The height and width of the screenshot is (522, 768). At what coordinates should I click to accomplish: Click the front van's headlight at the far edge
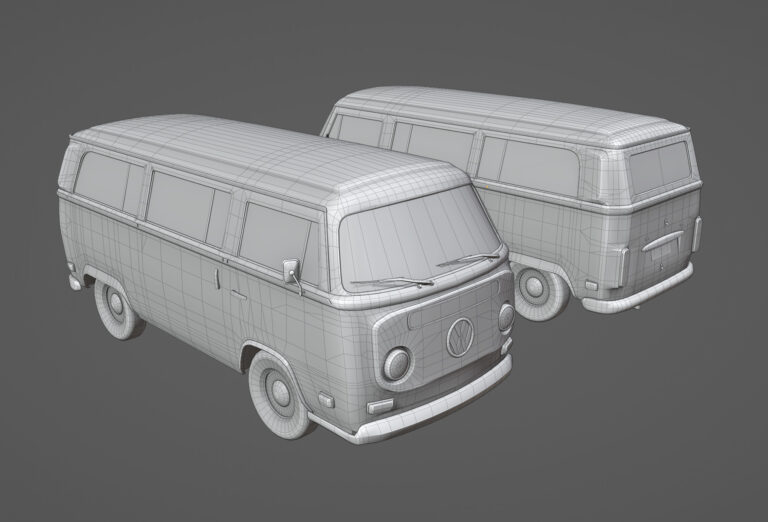click(506, 317)
